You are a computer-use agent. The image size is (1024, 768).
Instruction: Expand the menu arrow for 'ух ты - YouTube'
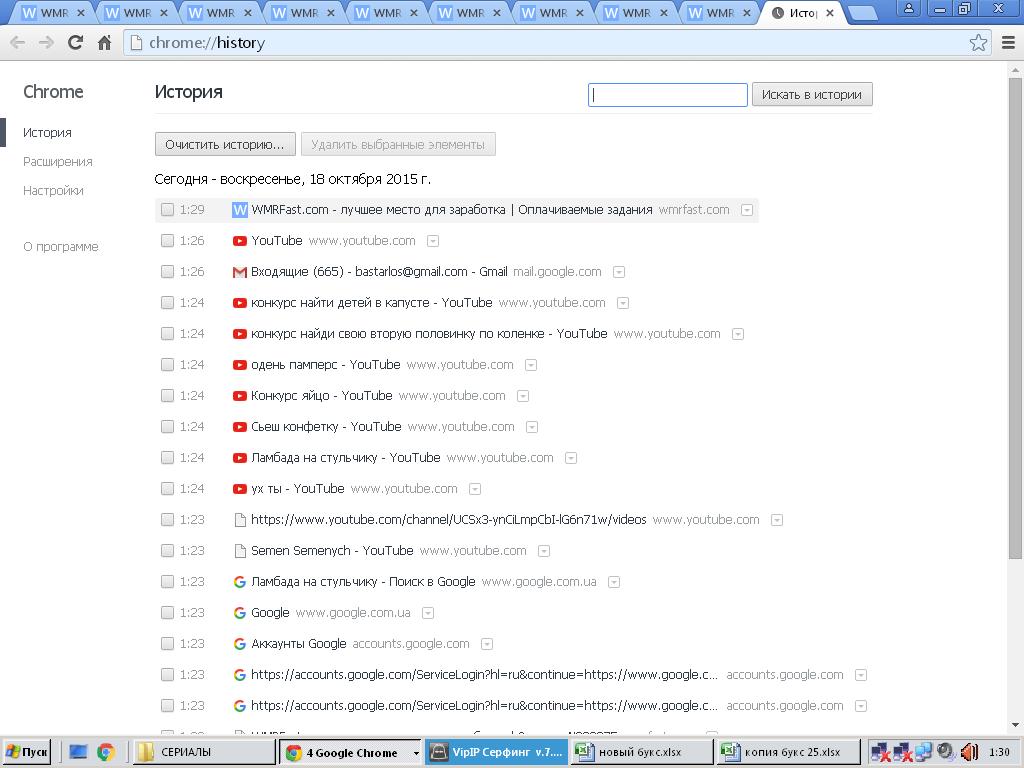coord(475,489)
